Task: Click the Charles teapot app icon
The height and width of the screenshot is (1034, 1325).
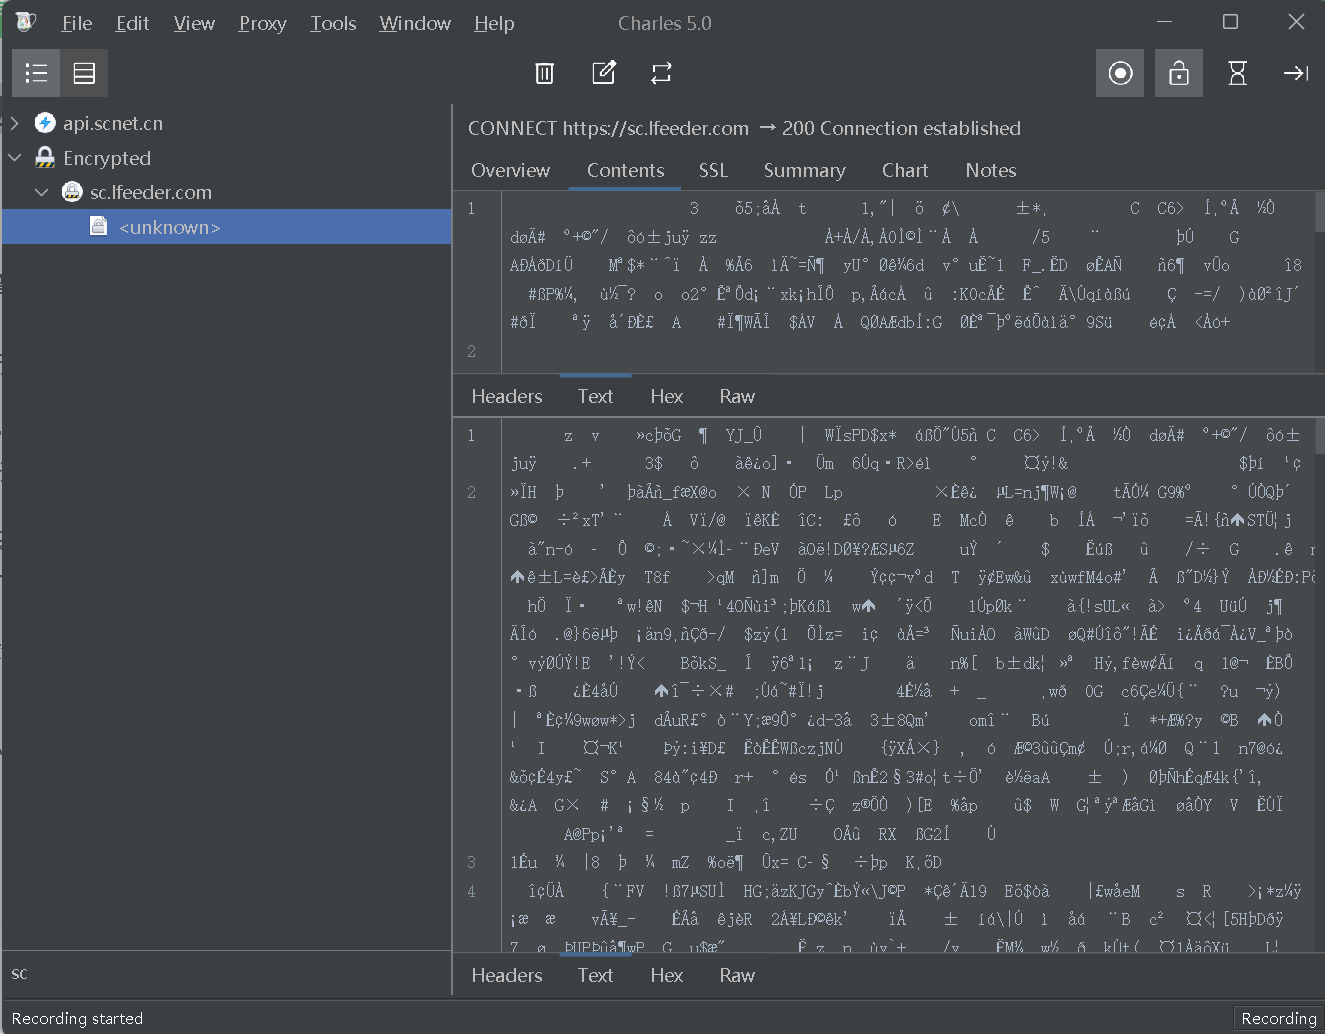Action: click(x=26, y=22)
